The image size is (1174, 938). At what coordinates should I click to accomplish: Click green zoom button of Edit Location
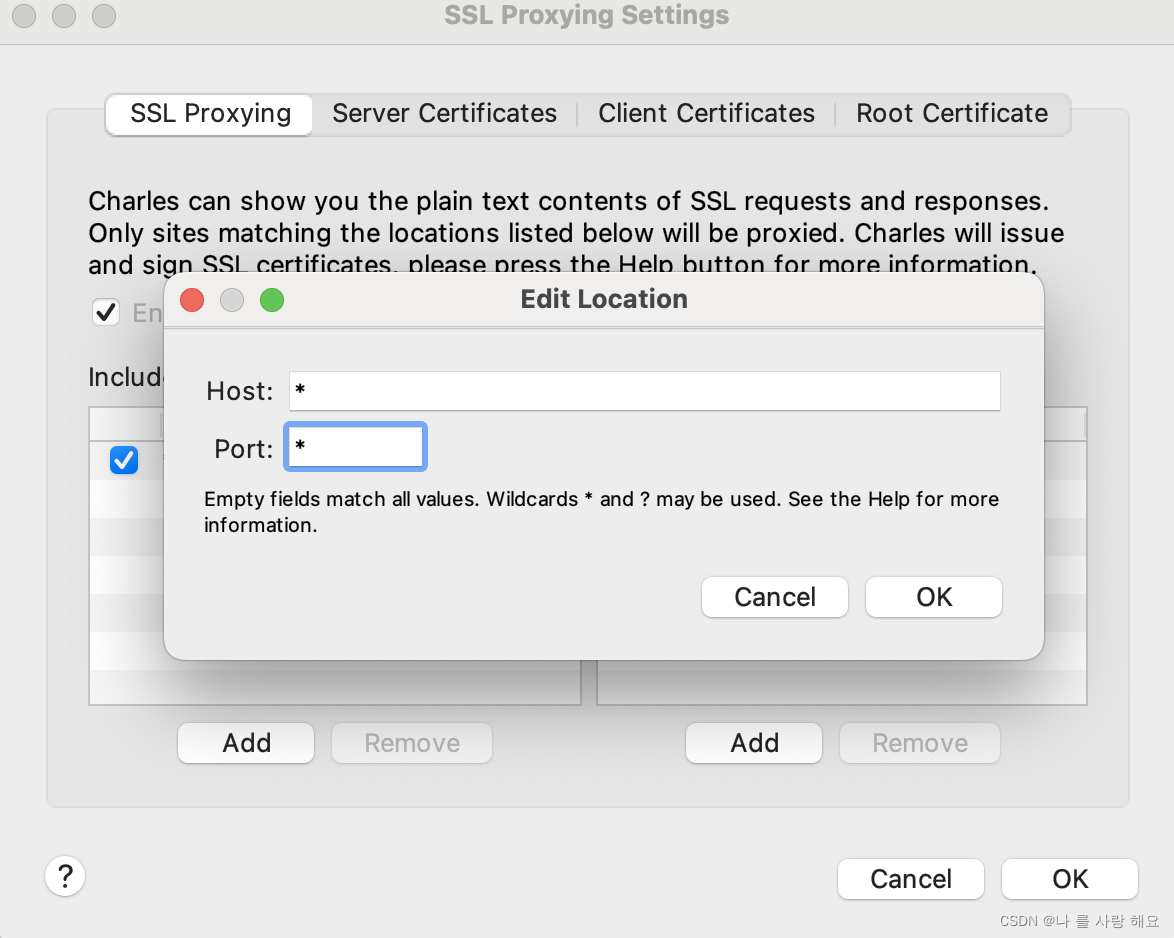click(x=272, y=300)
